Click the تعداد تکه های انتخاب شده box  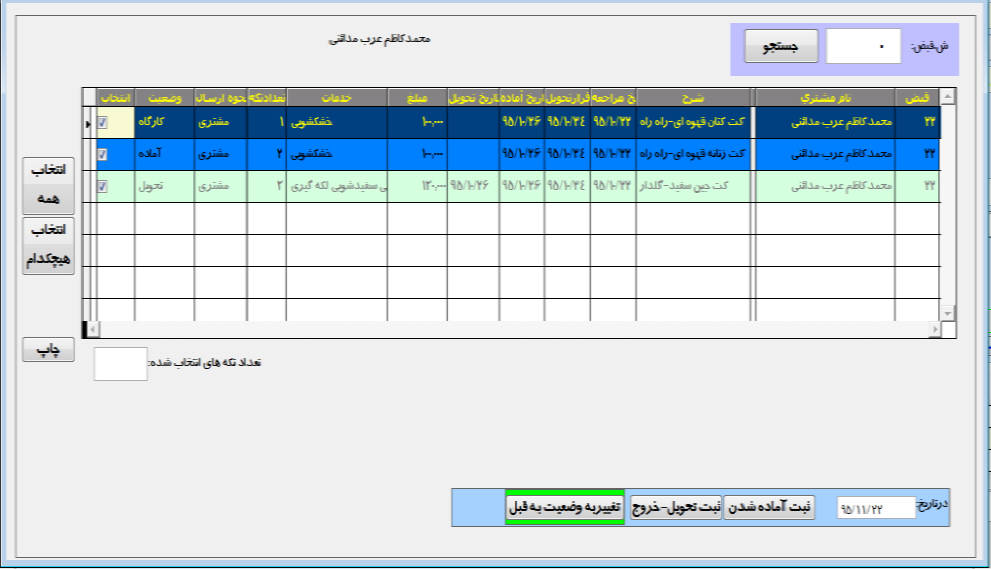tap(121, 364)
